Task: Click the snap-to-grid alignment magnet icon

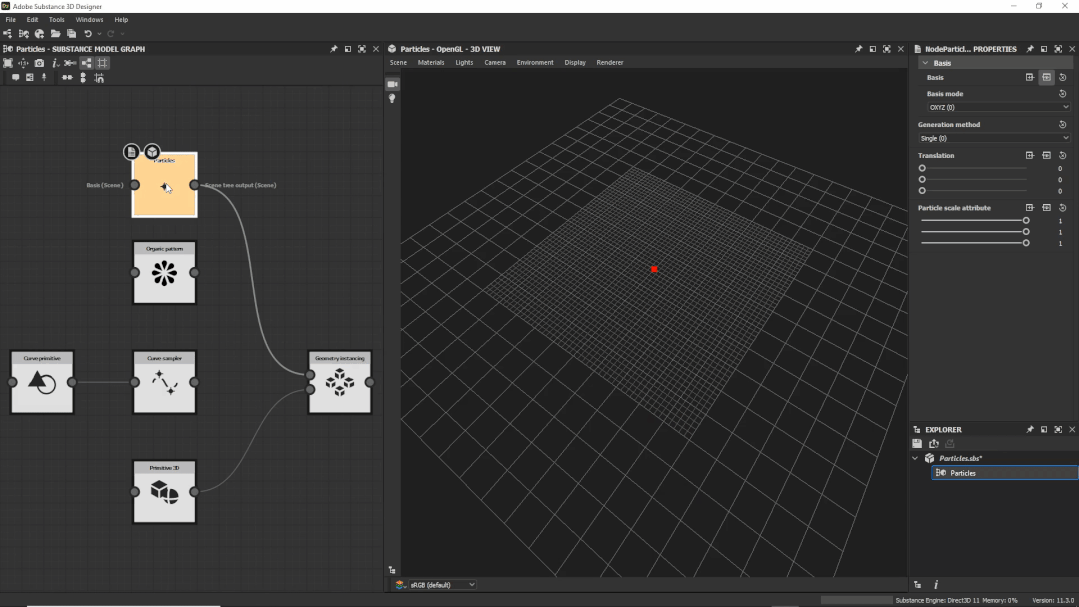Action: point(99,78)
